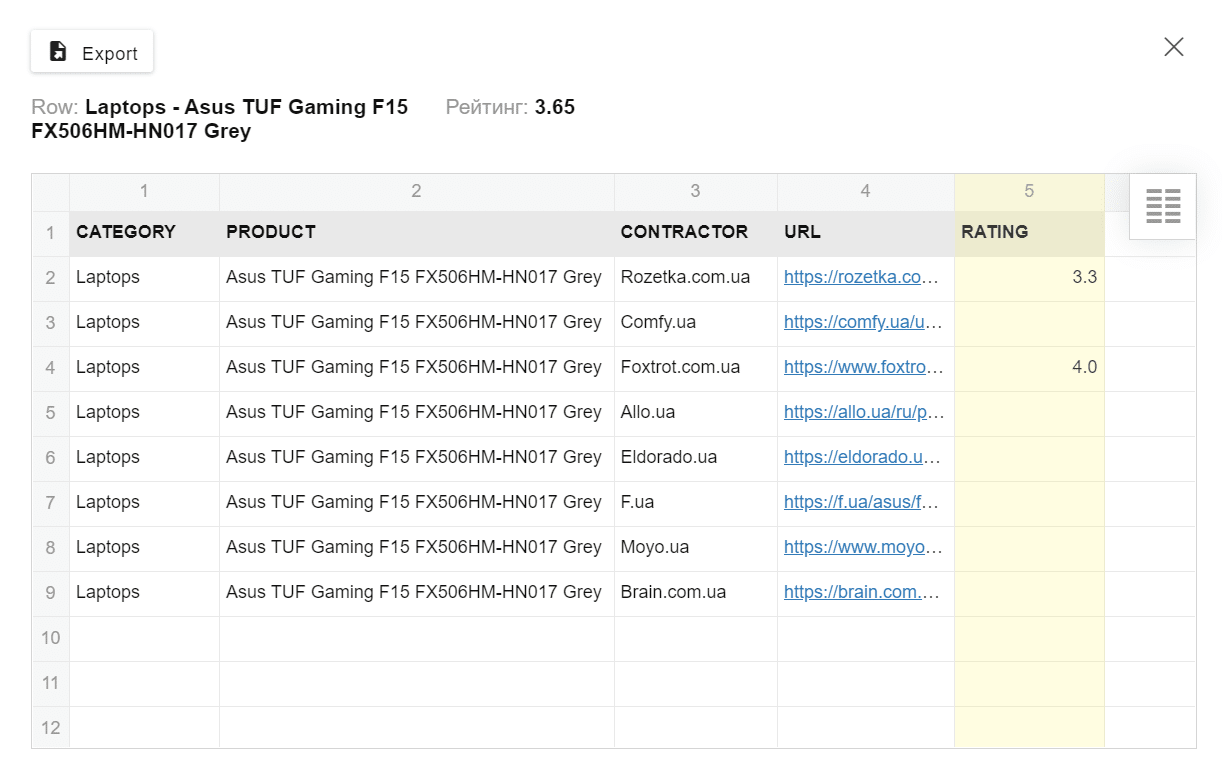This screenshot has width=1222, height=776.
Task: Open the Rozetka product URL link
Action: click(x=862, y=278)
